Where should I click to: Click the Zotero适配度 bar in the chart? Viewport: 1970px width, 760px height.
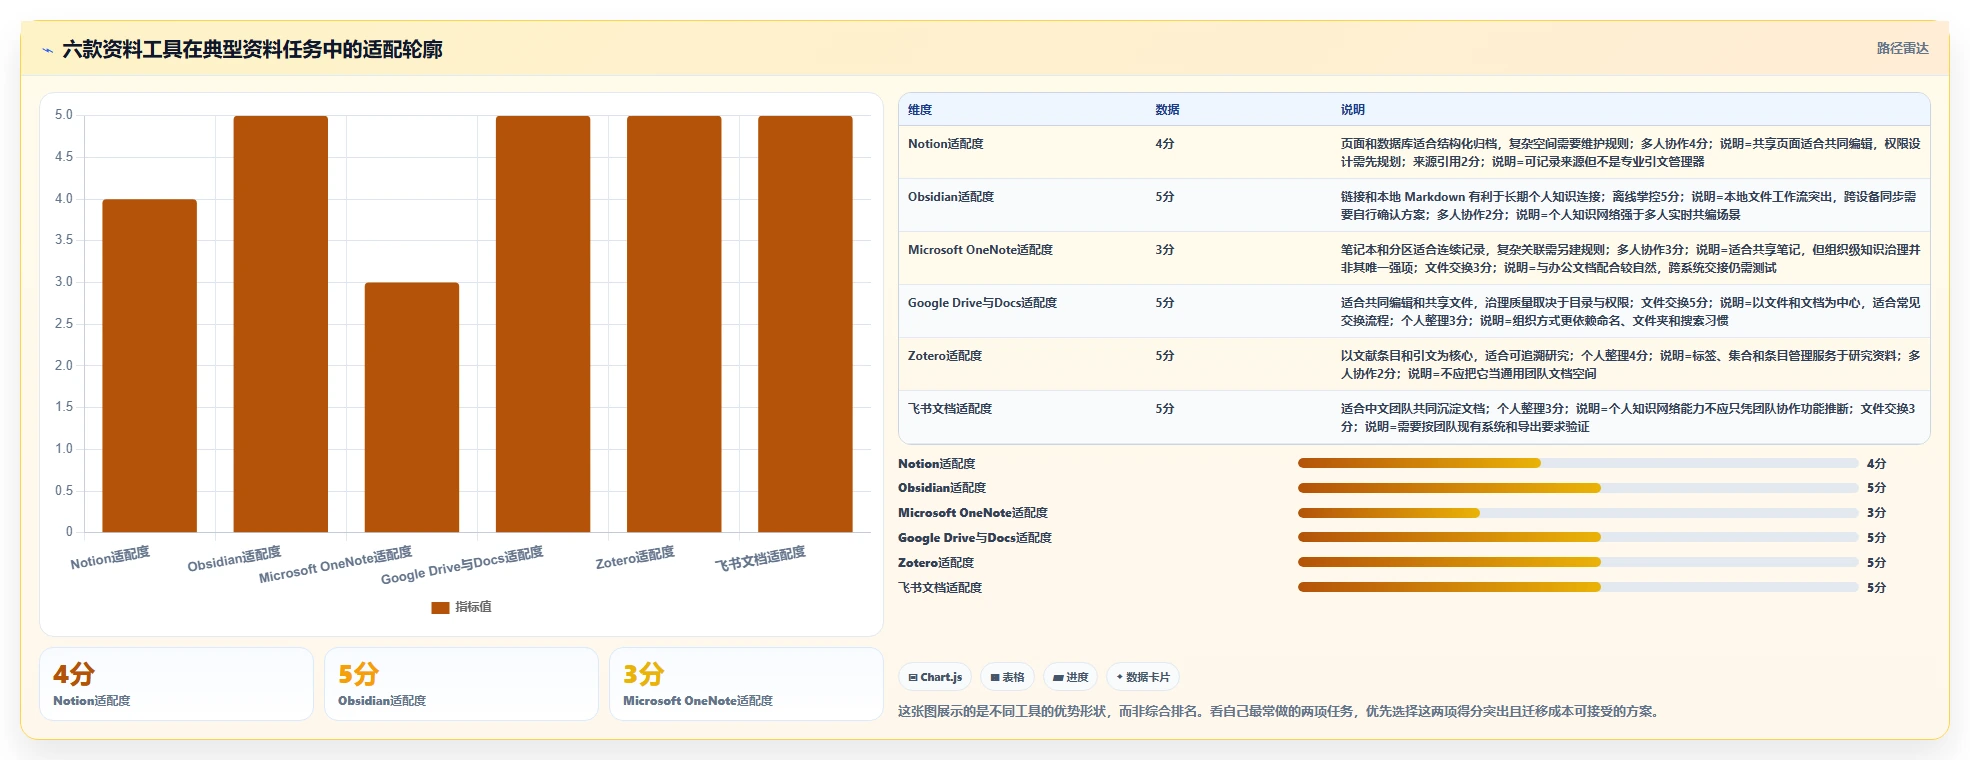pos(673,324)
